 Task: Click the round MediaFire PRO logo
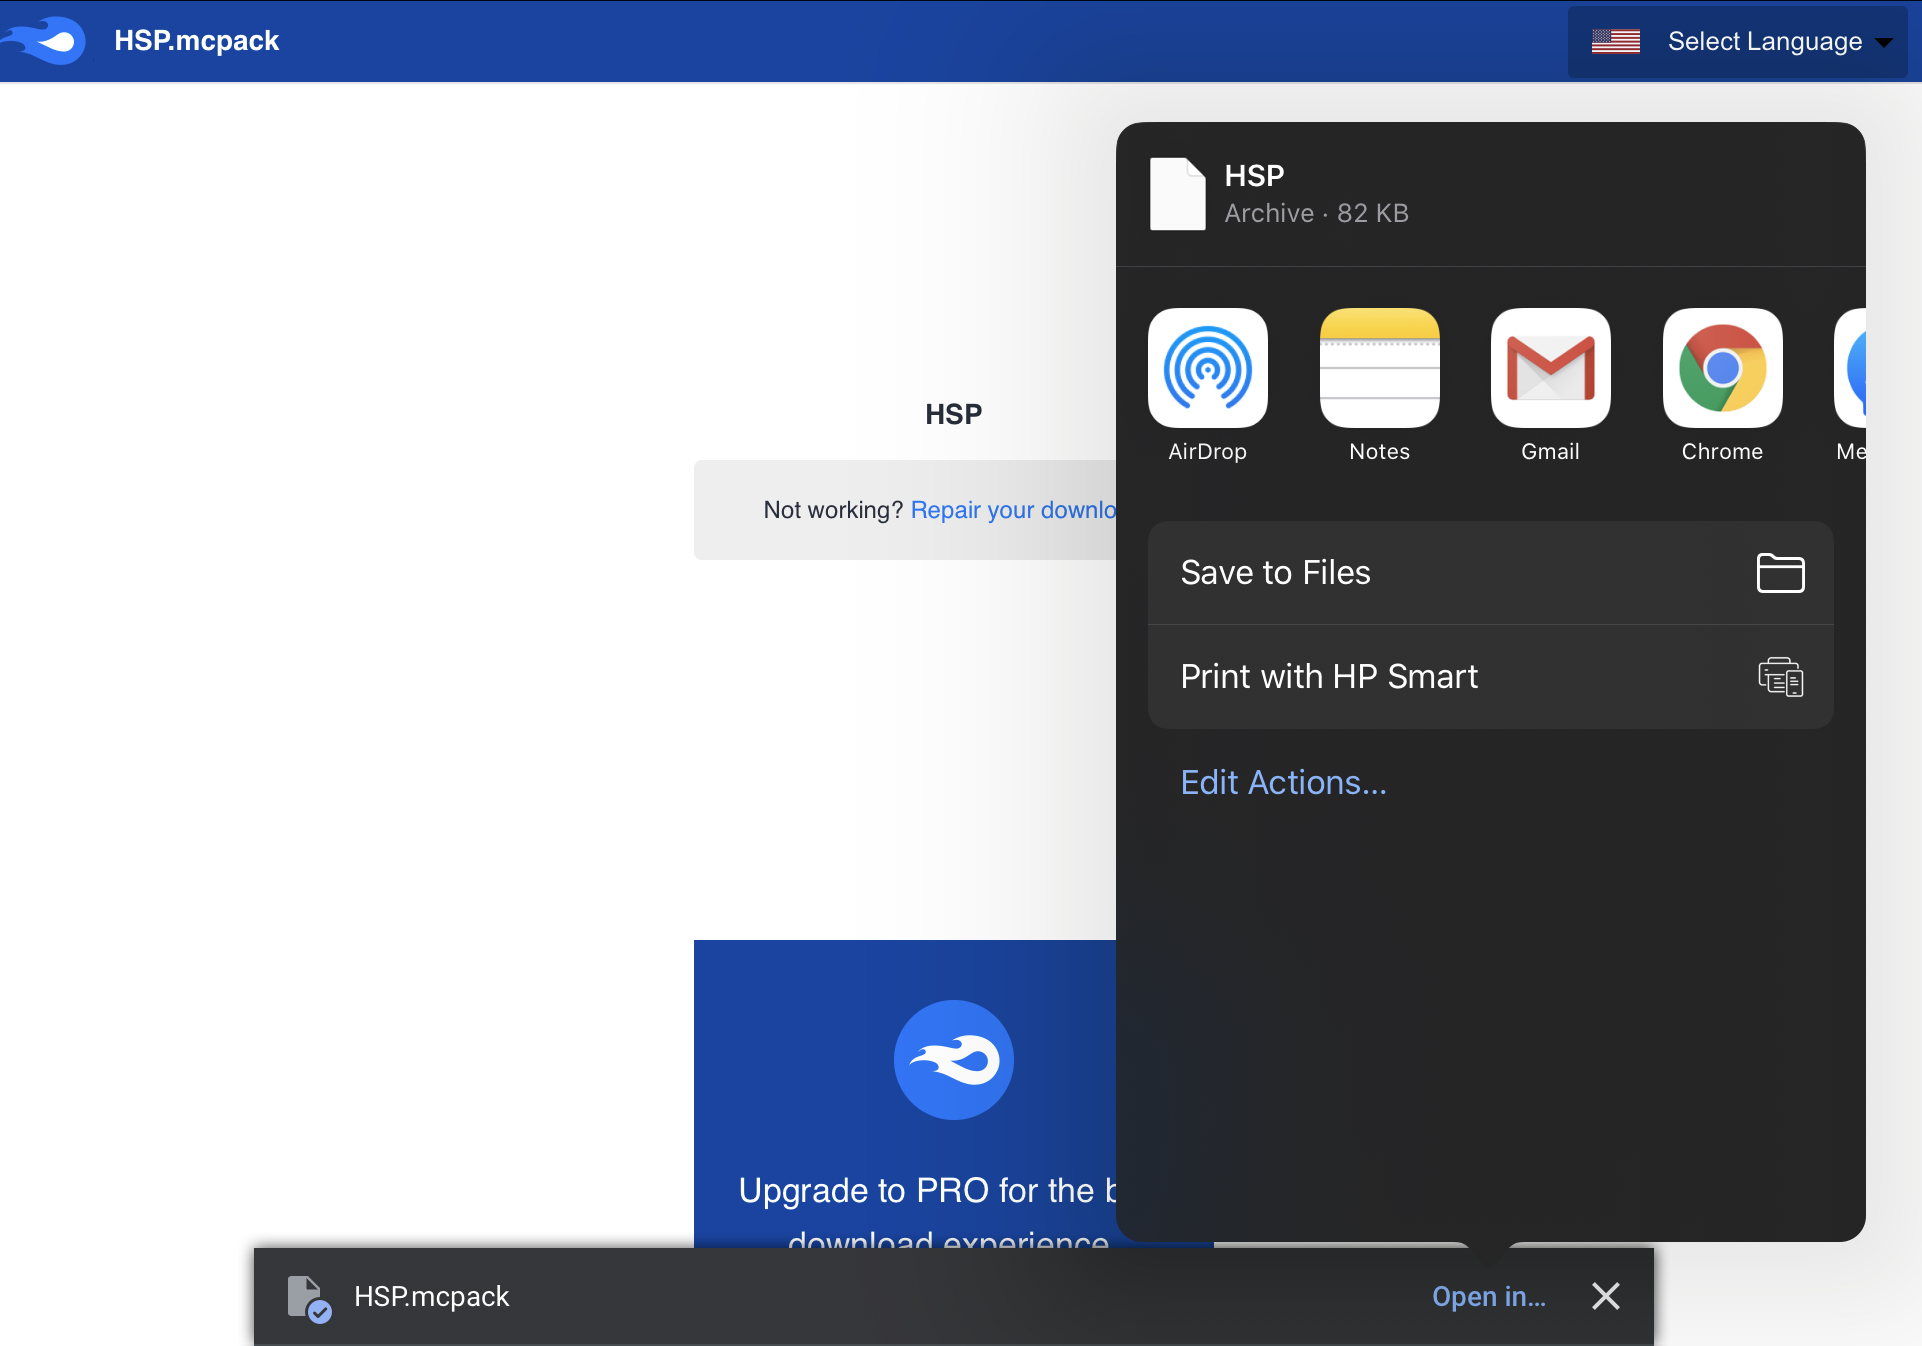(x=953, y=1060)
